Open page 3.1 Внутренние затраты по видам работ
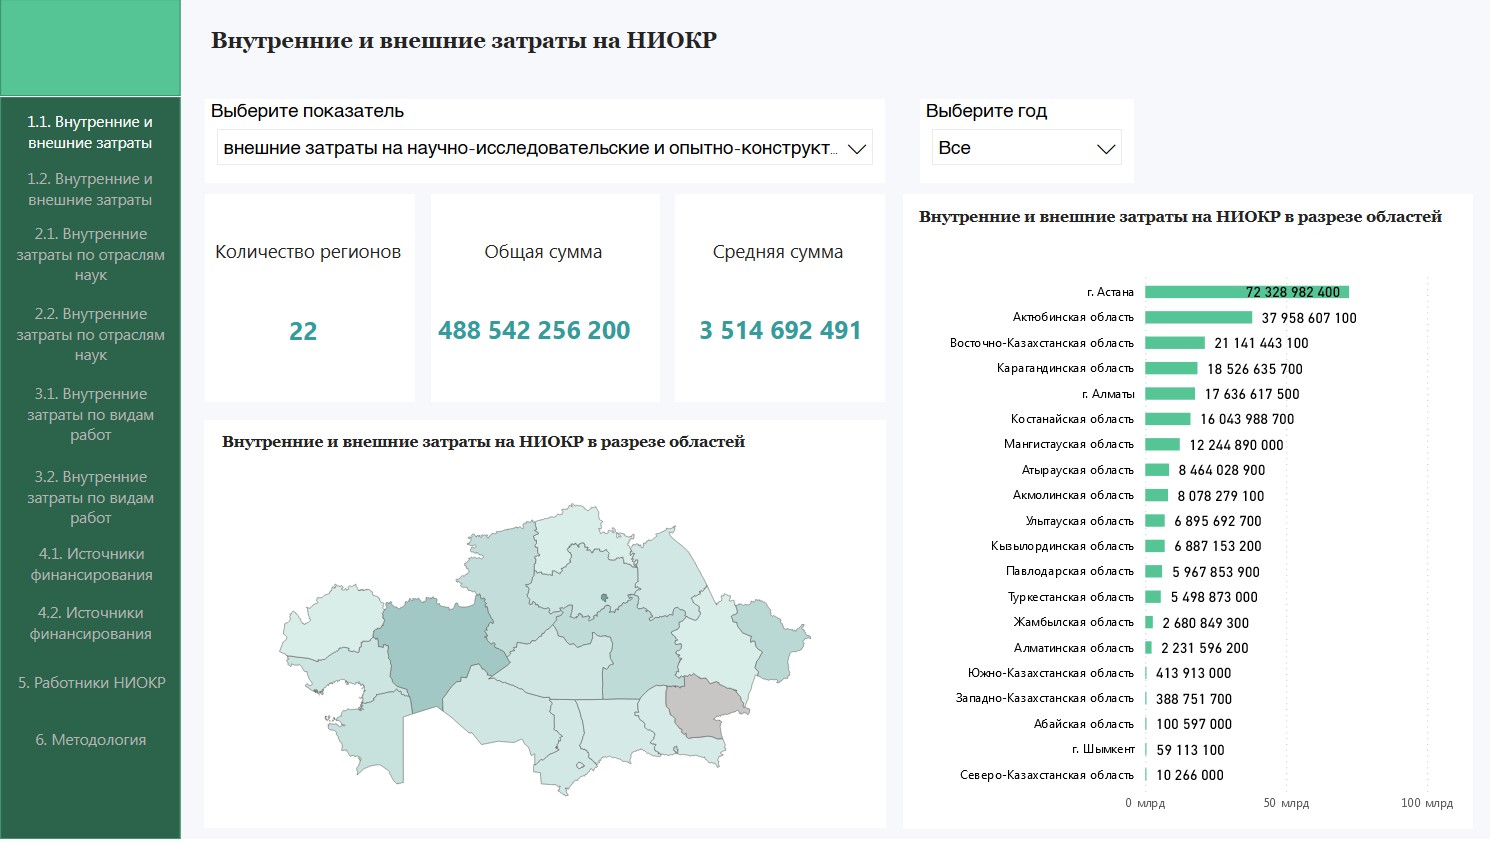1490x847 pixels. click(90, 414)
